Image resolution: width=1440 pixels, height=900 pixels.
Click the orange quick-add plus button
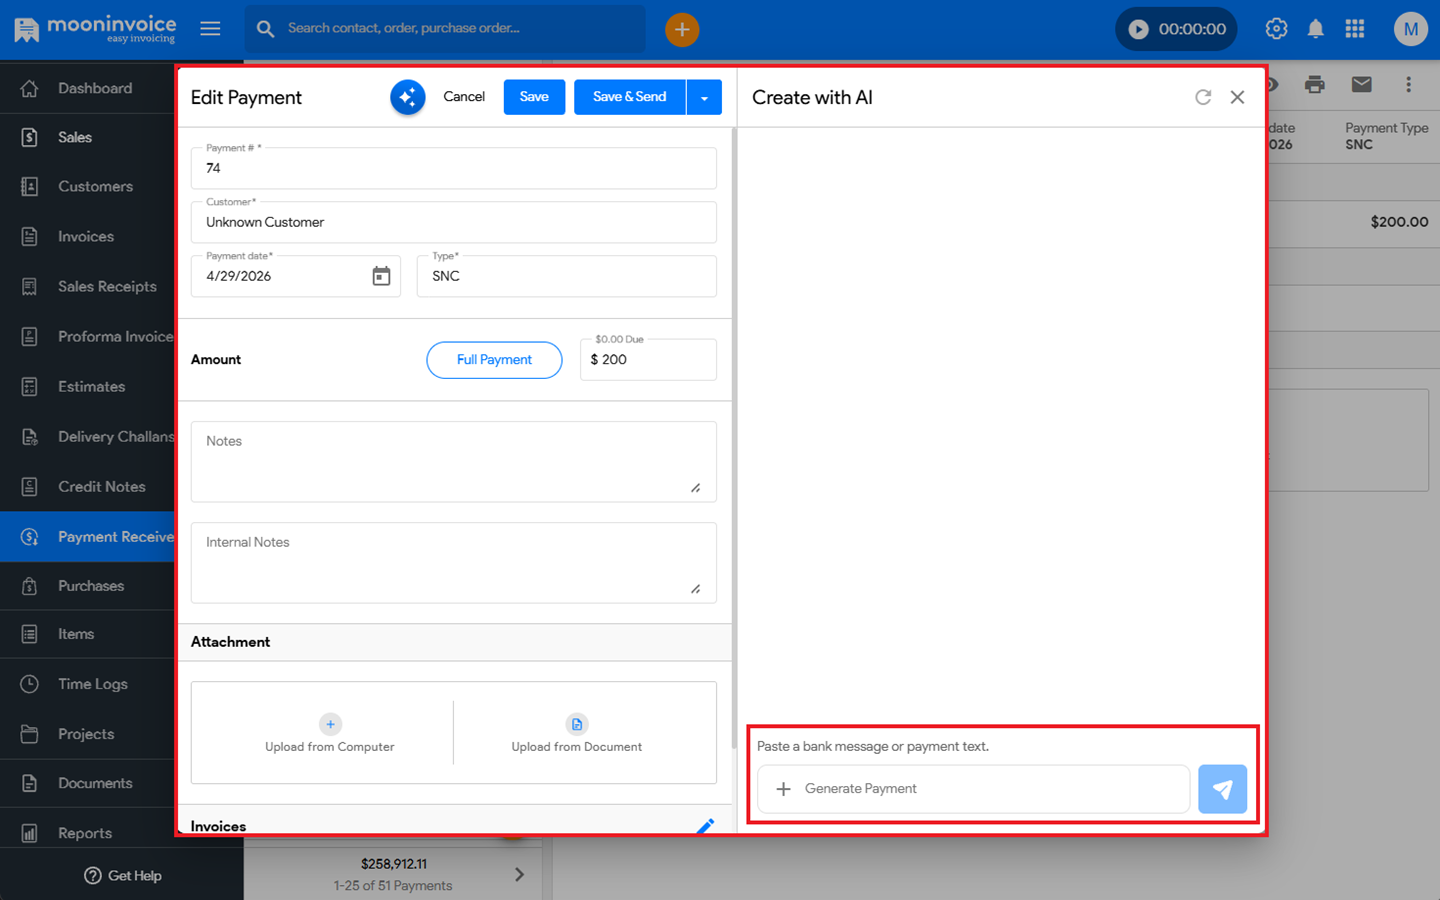tap(682, 29)
